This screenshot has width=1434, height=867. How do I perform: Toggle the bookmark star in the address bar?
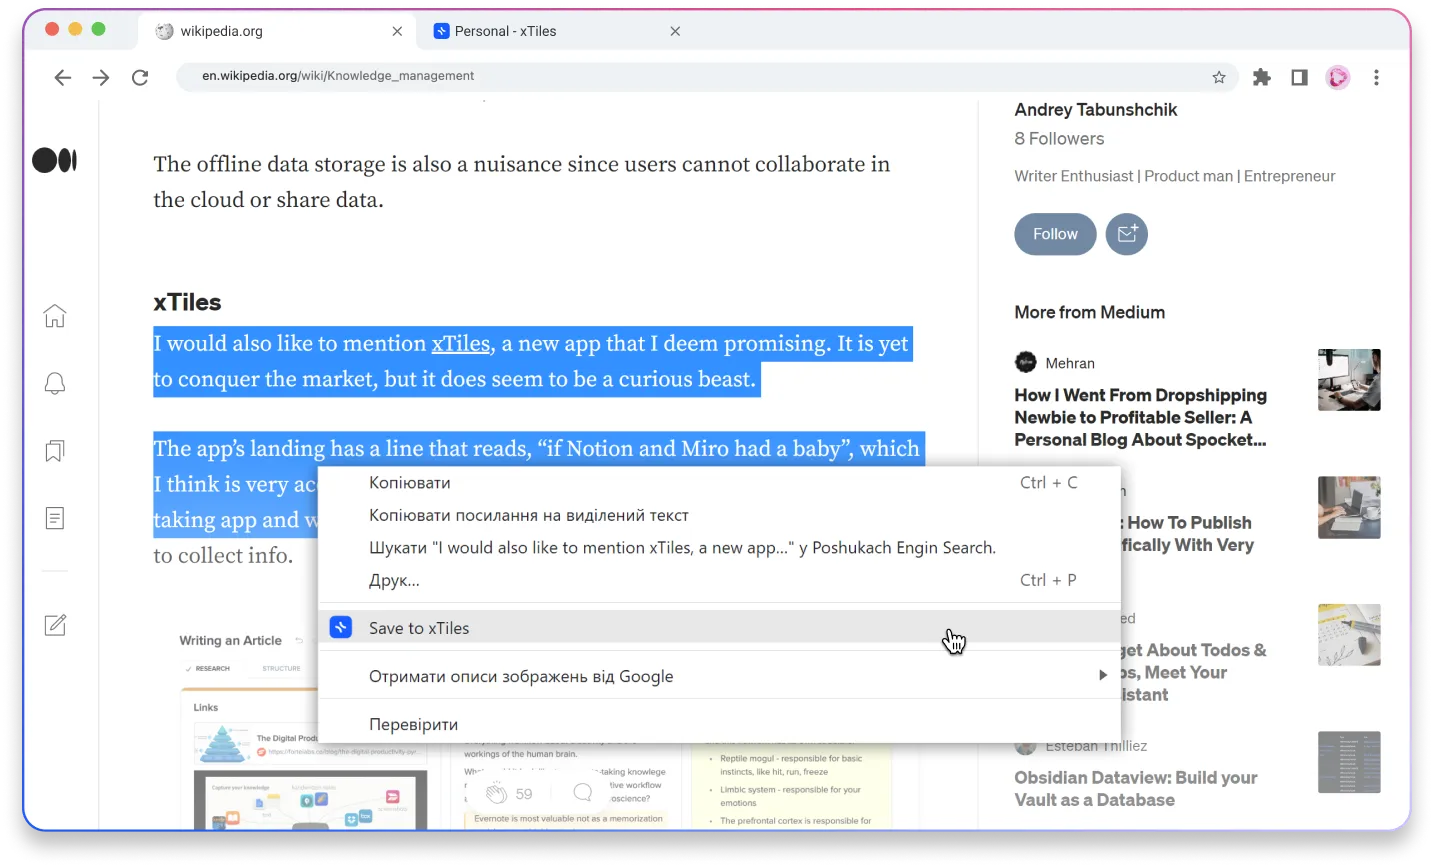point(1218,76)
